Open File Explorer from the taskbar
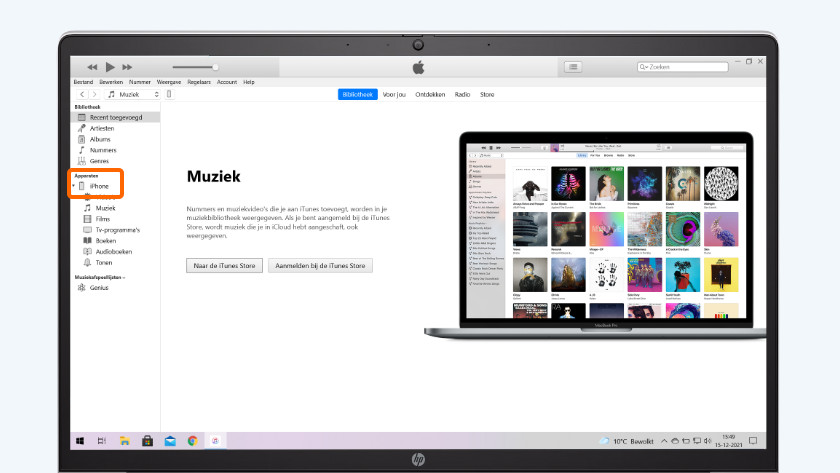Screen dimensions: 840x473 (125, 441)
